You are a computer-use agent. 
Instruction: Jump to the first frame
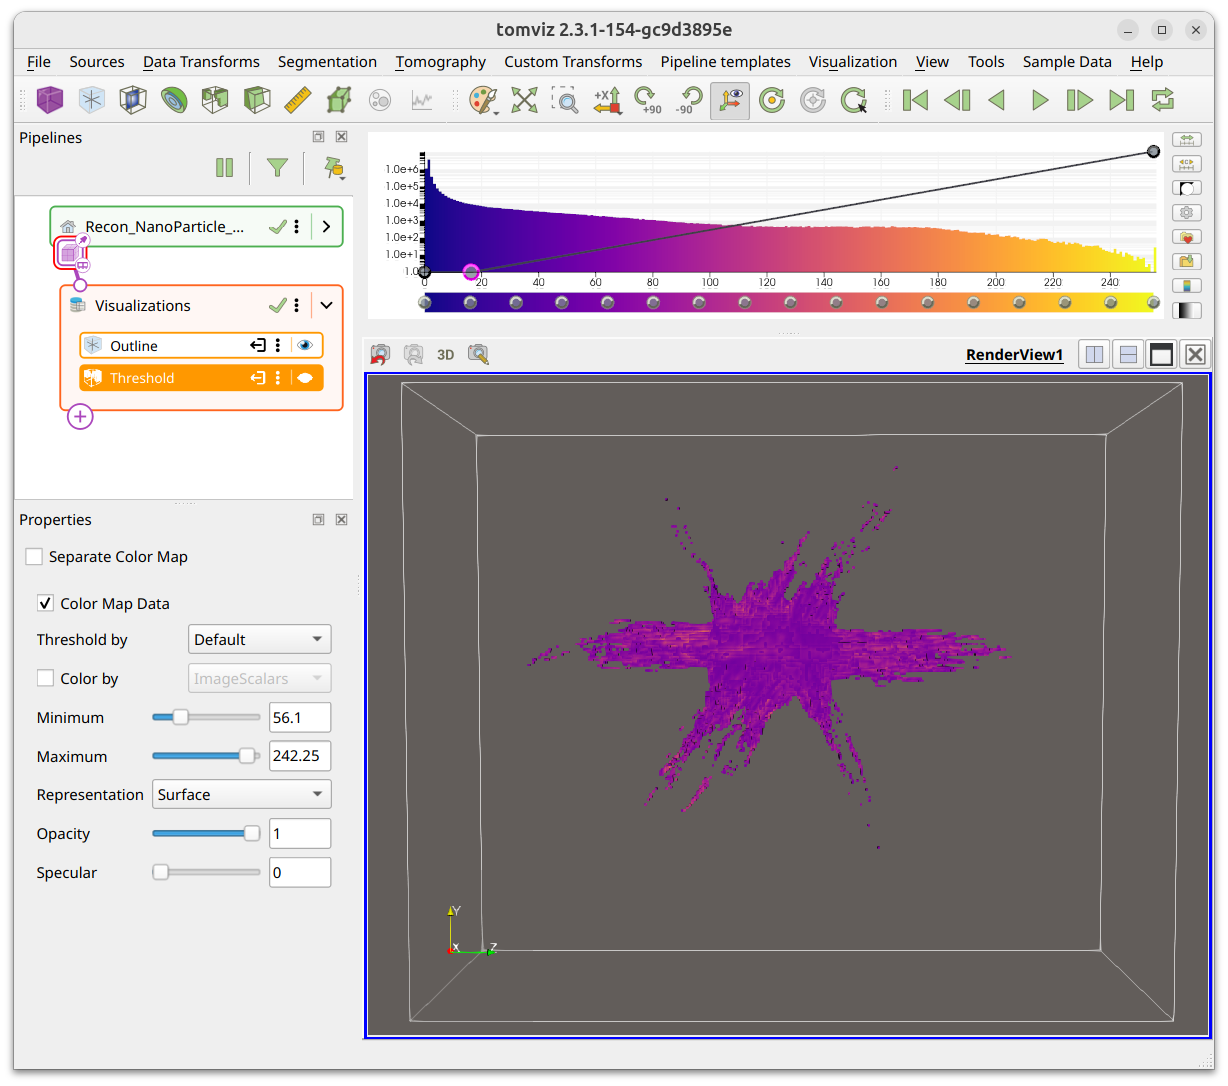[x=916, y=100]
